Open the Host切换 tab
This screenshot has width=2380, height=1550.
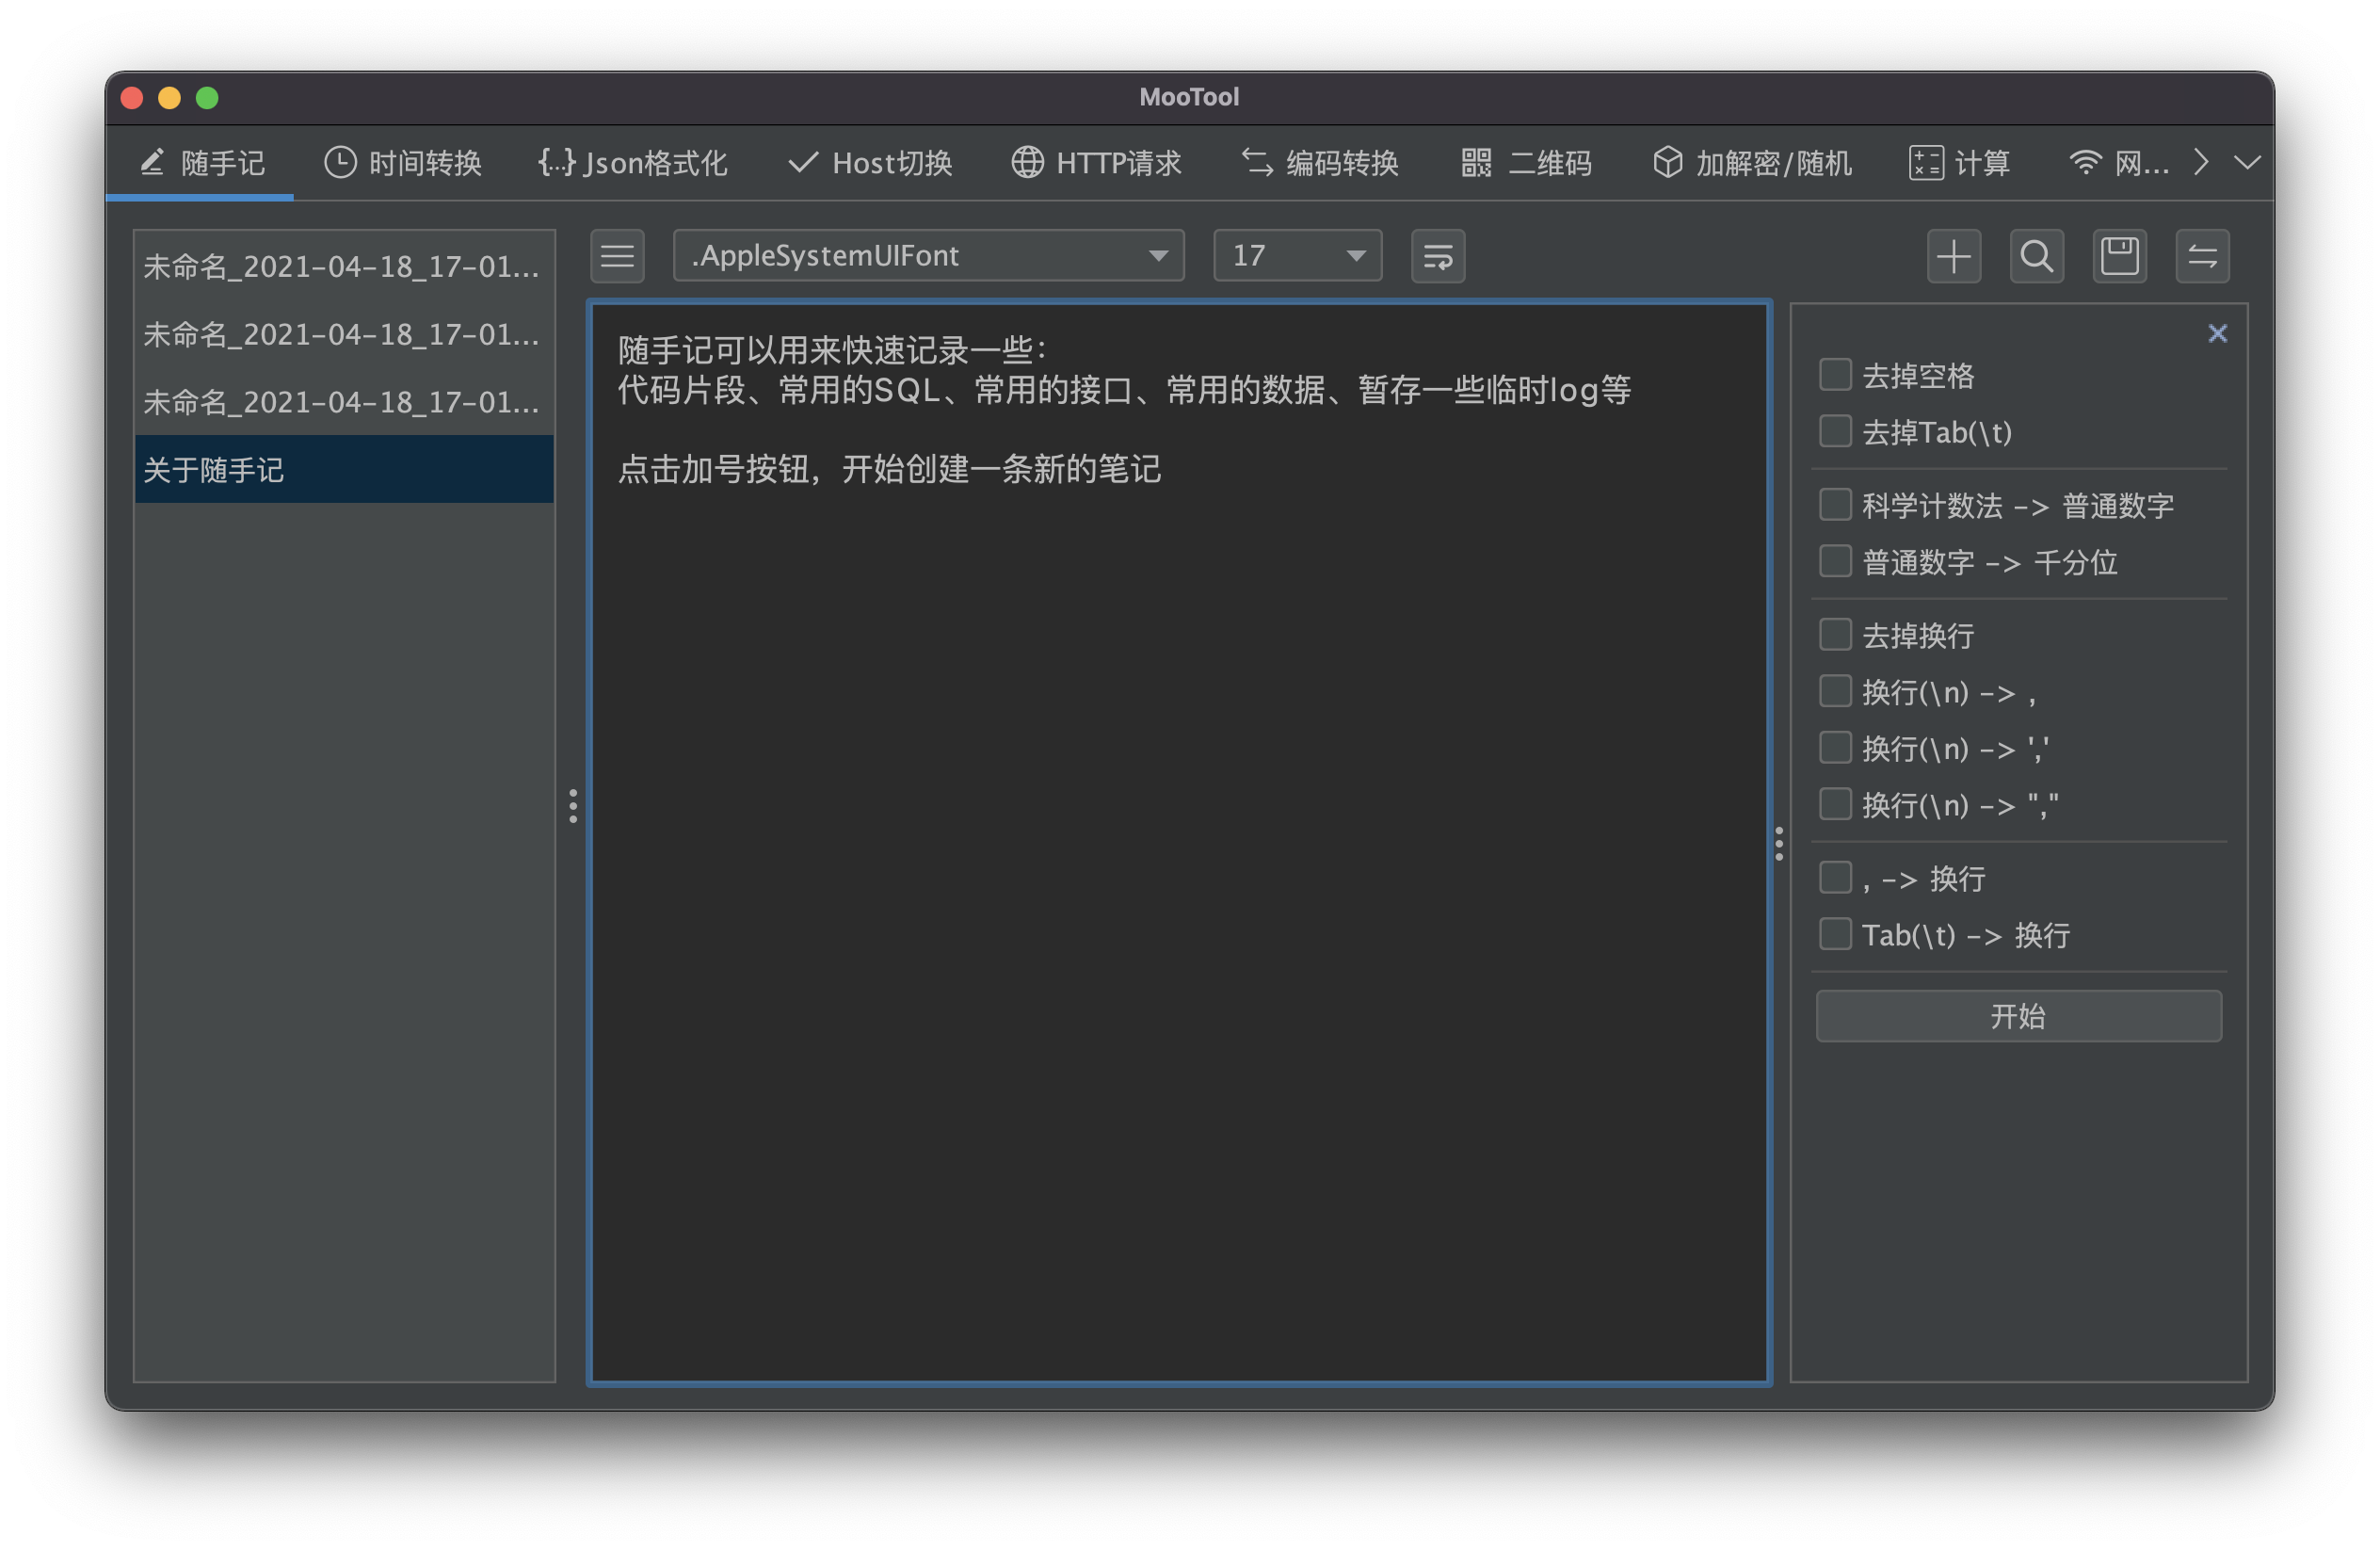point(870,162)
